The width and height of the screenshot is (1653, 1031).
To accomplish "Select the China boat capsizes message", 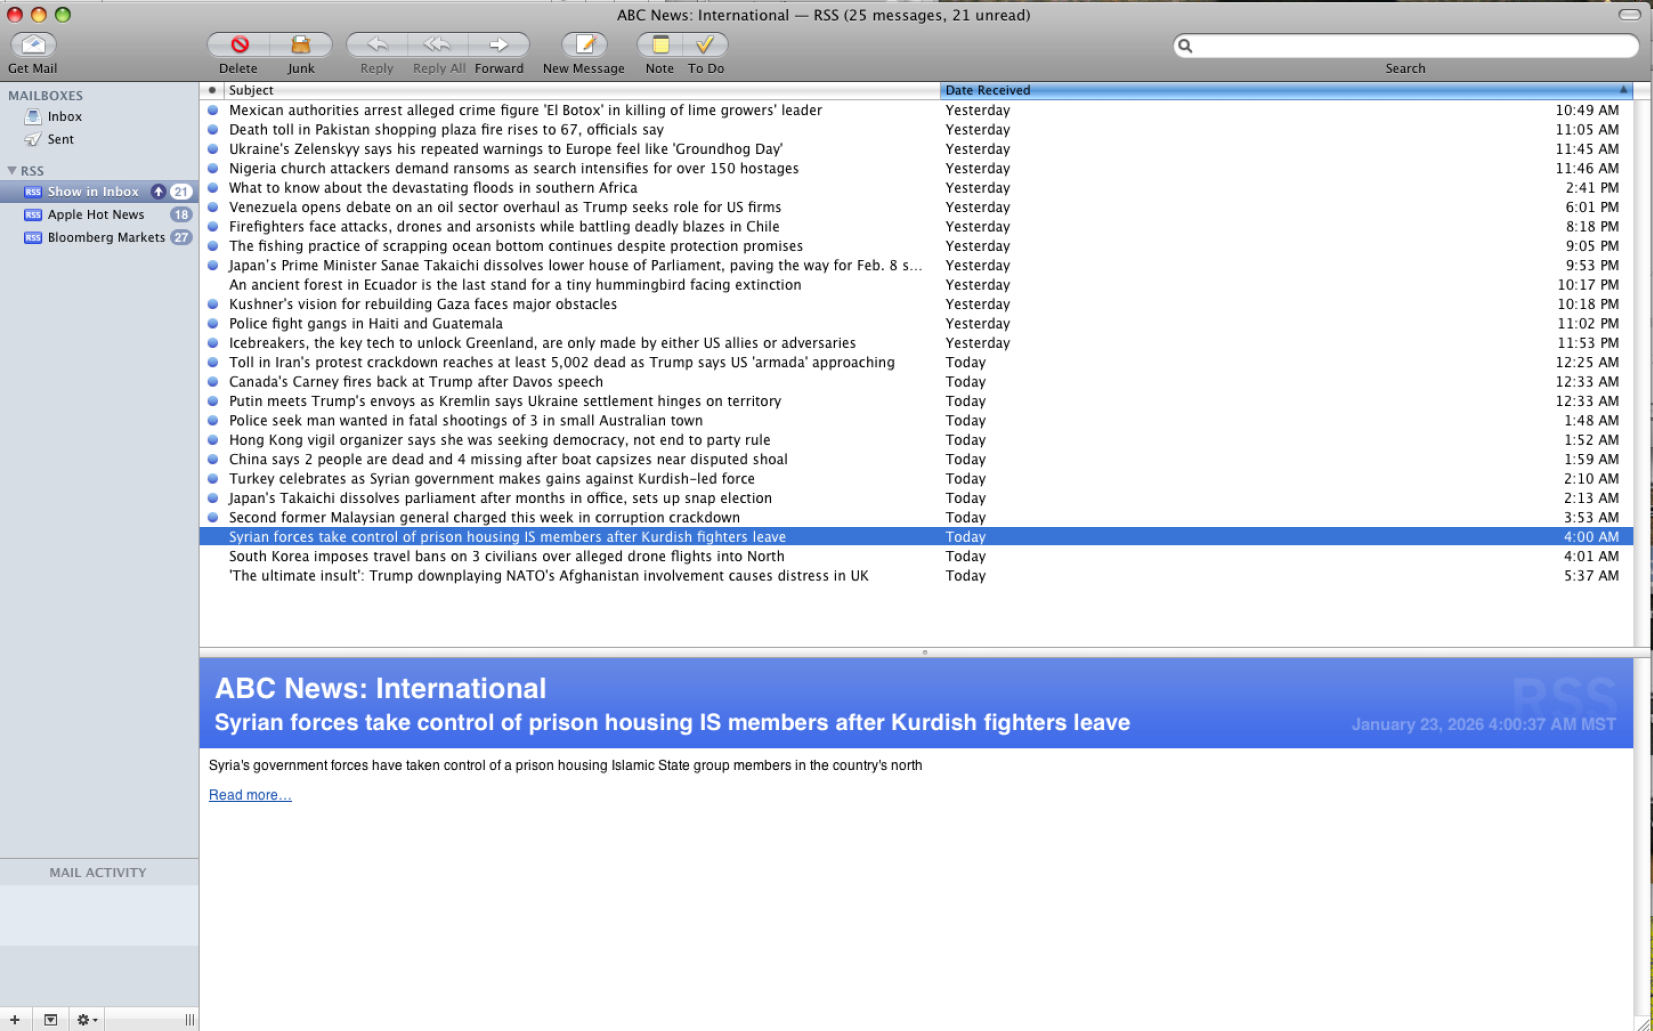I will point(916,460).
